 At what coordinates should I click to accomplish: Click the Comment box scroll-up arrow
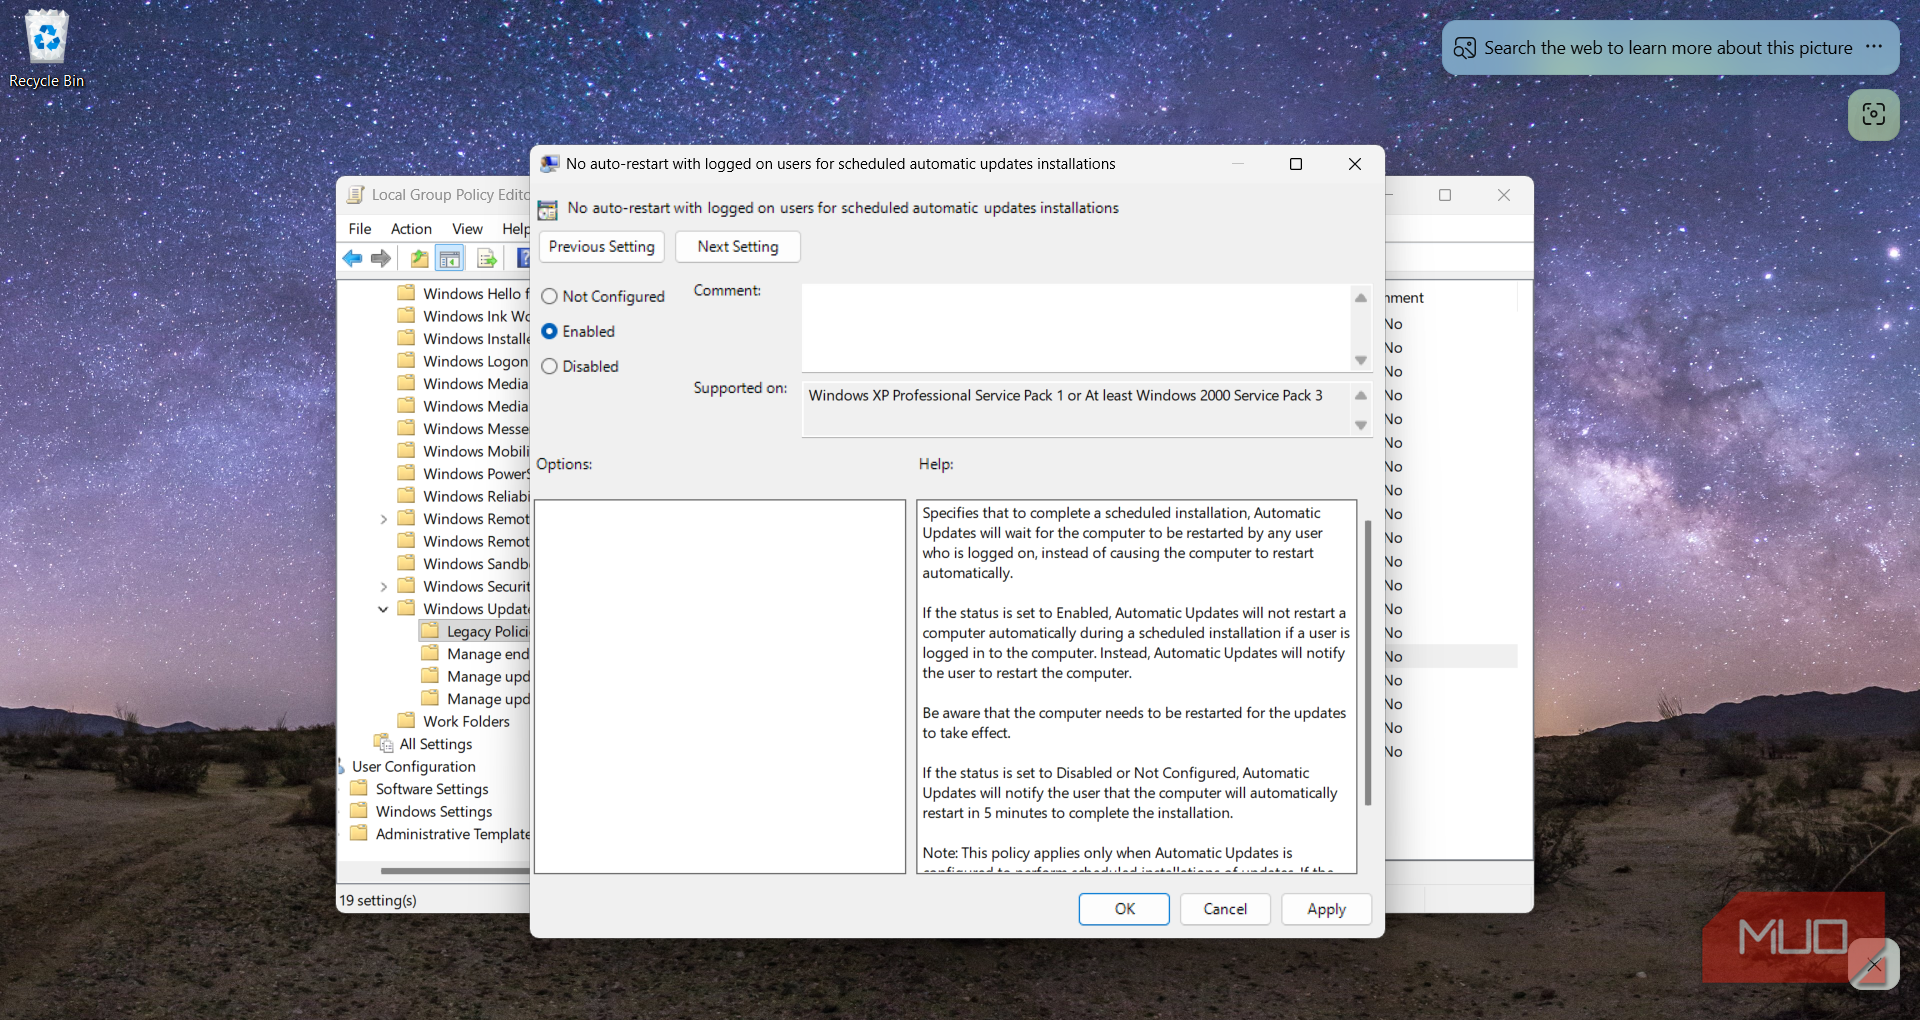tap(1360, 298)
